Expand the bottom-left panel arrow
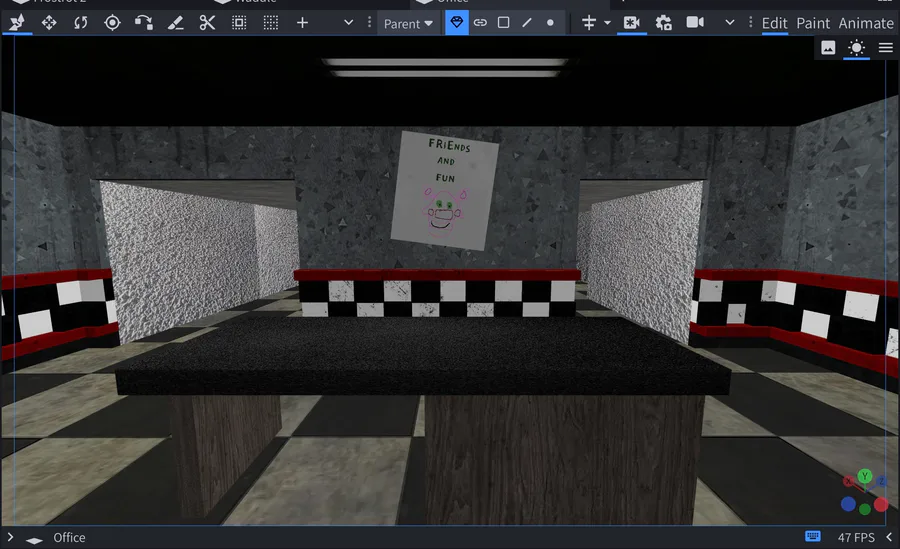The image size is (900, 549). tap(10, 537)
